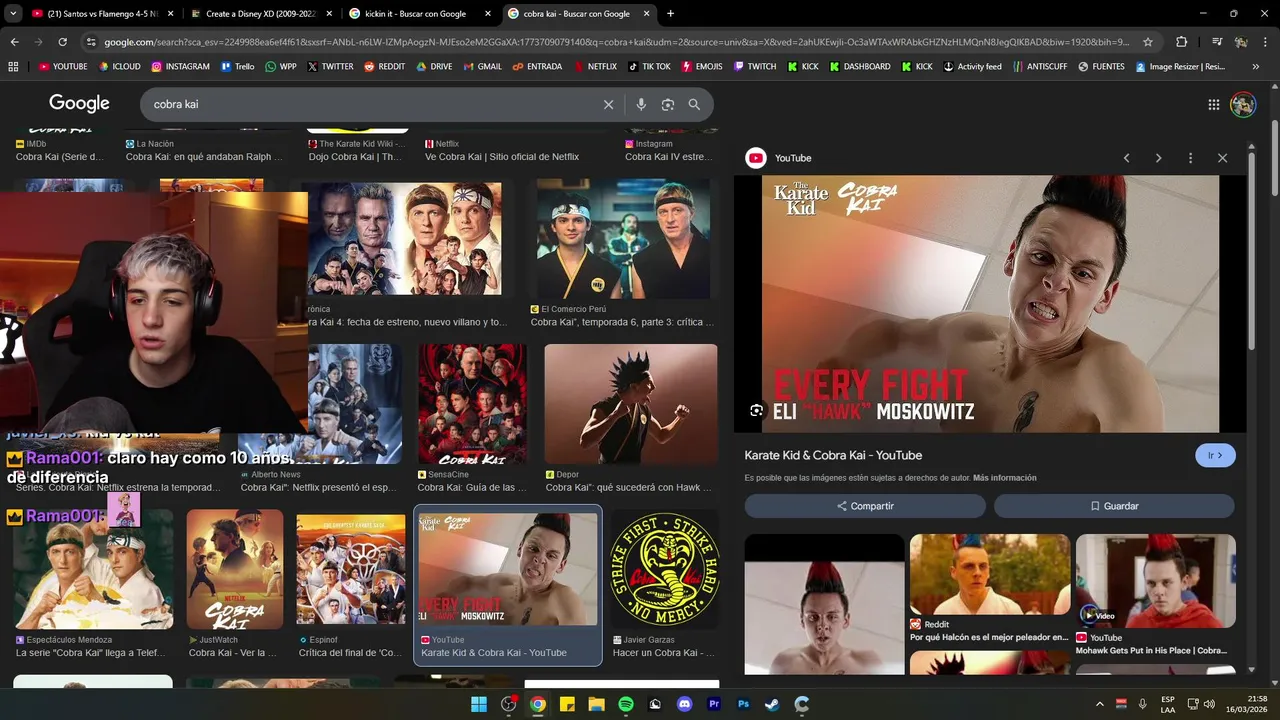Open the taskbar volume control

coord(1209,704)
